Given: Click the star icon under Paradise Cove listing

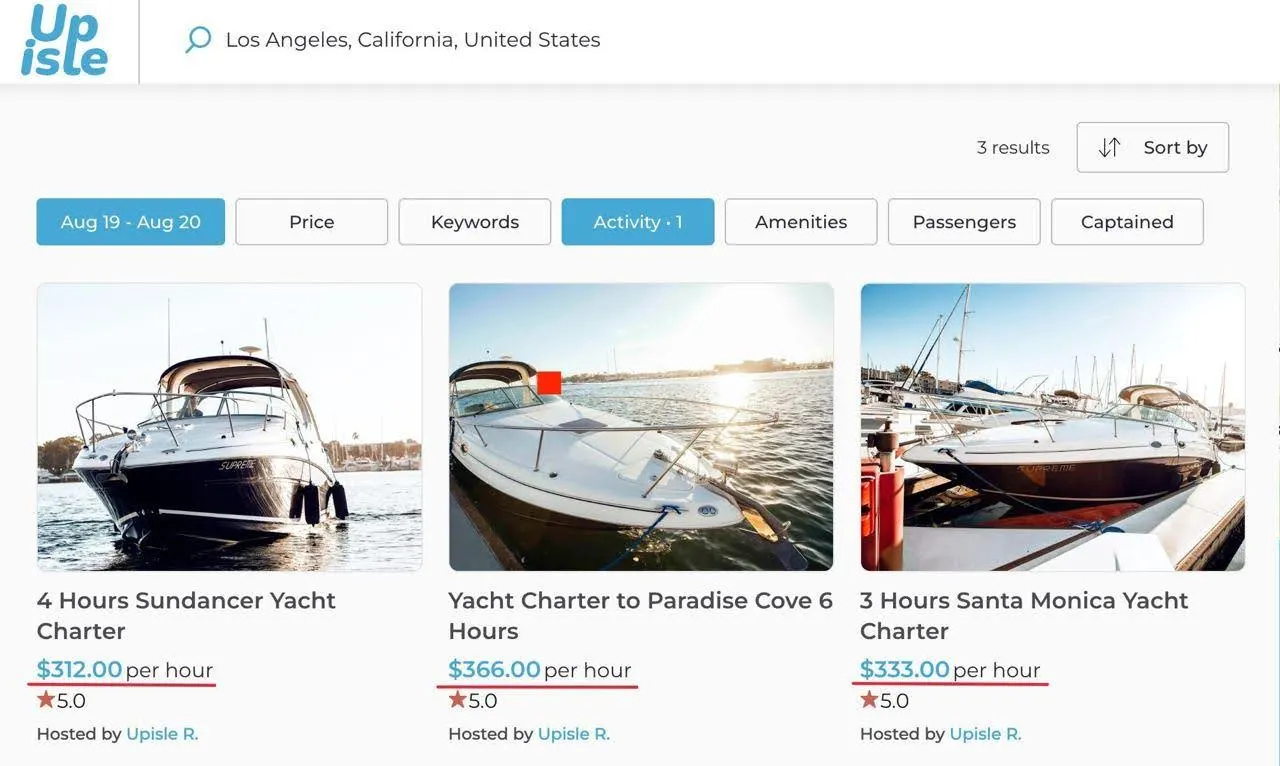Looking at the screenshot, I should click(x=455, y=700).
